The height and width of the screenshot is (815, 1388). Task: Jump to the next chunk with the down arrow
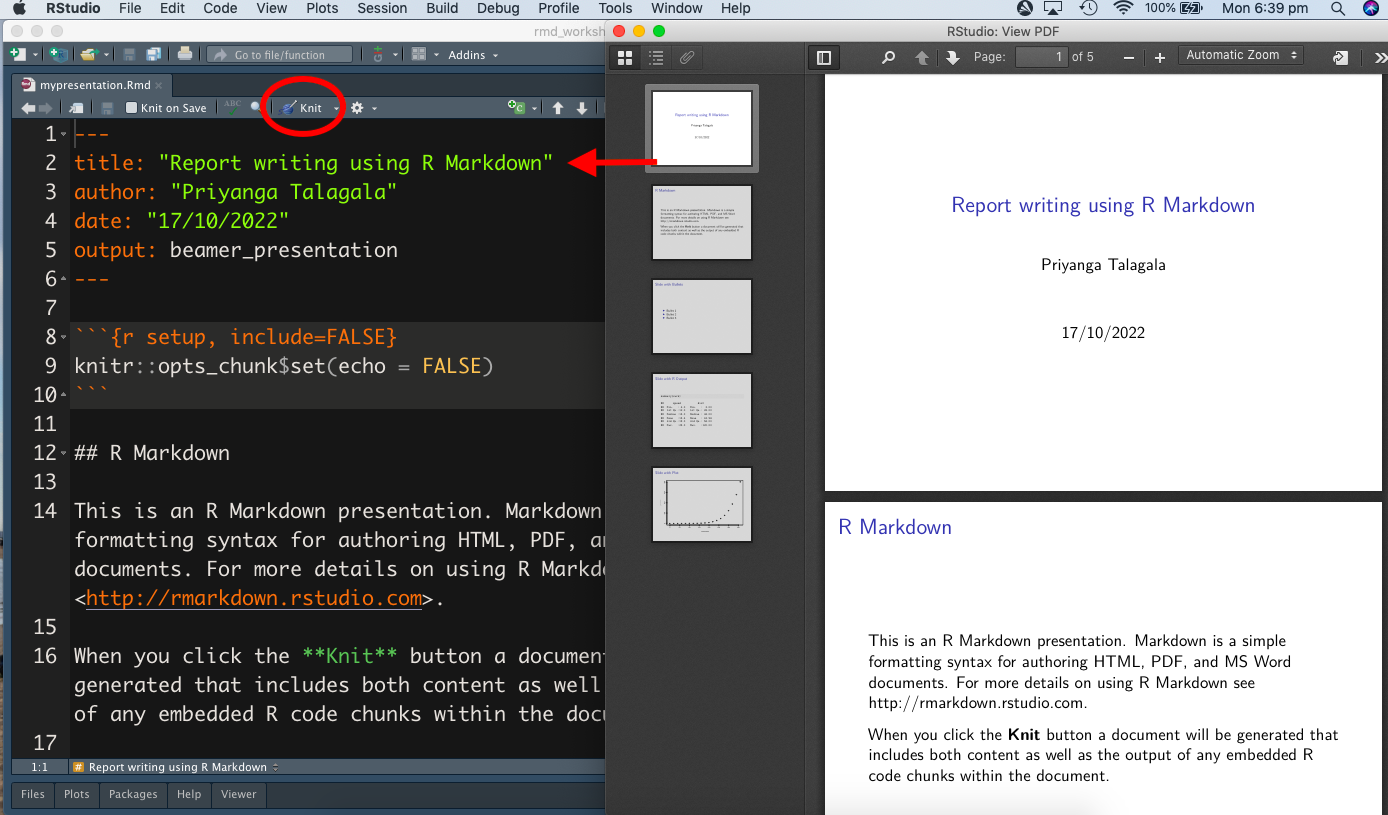click(x=581, y=108)
